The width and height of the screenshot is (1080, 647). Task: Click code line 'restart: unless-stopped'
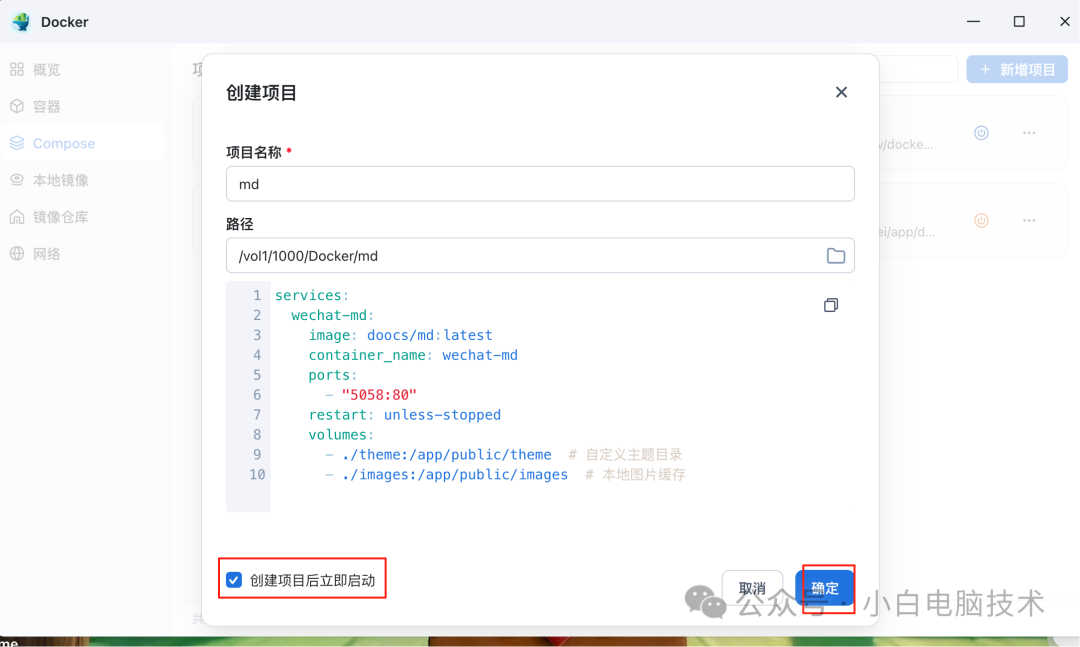(404, 415)
